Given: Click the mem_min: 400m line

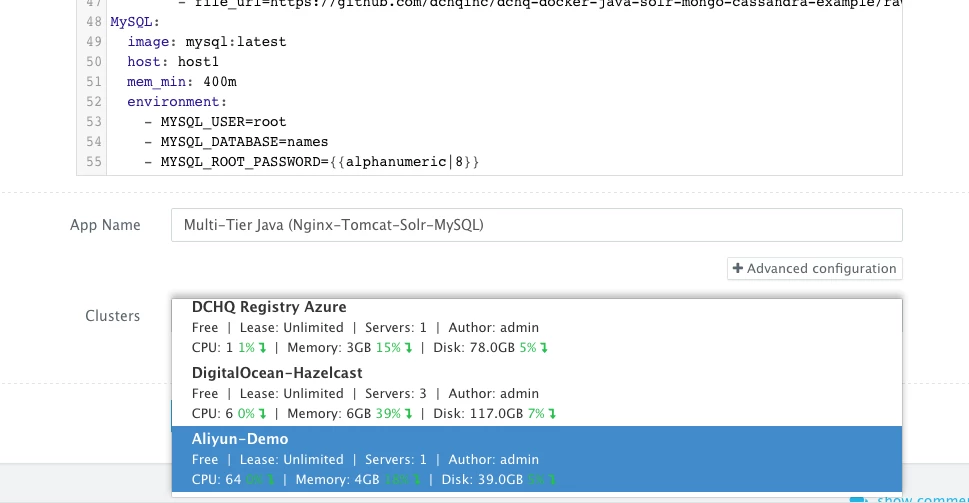Looking at the screenshot, I should [182, 82].
